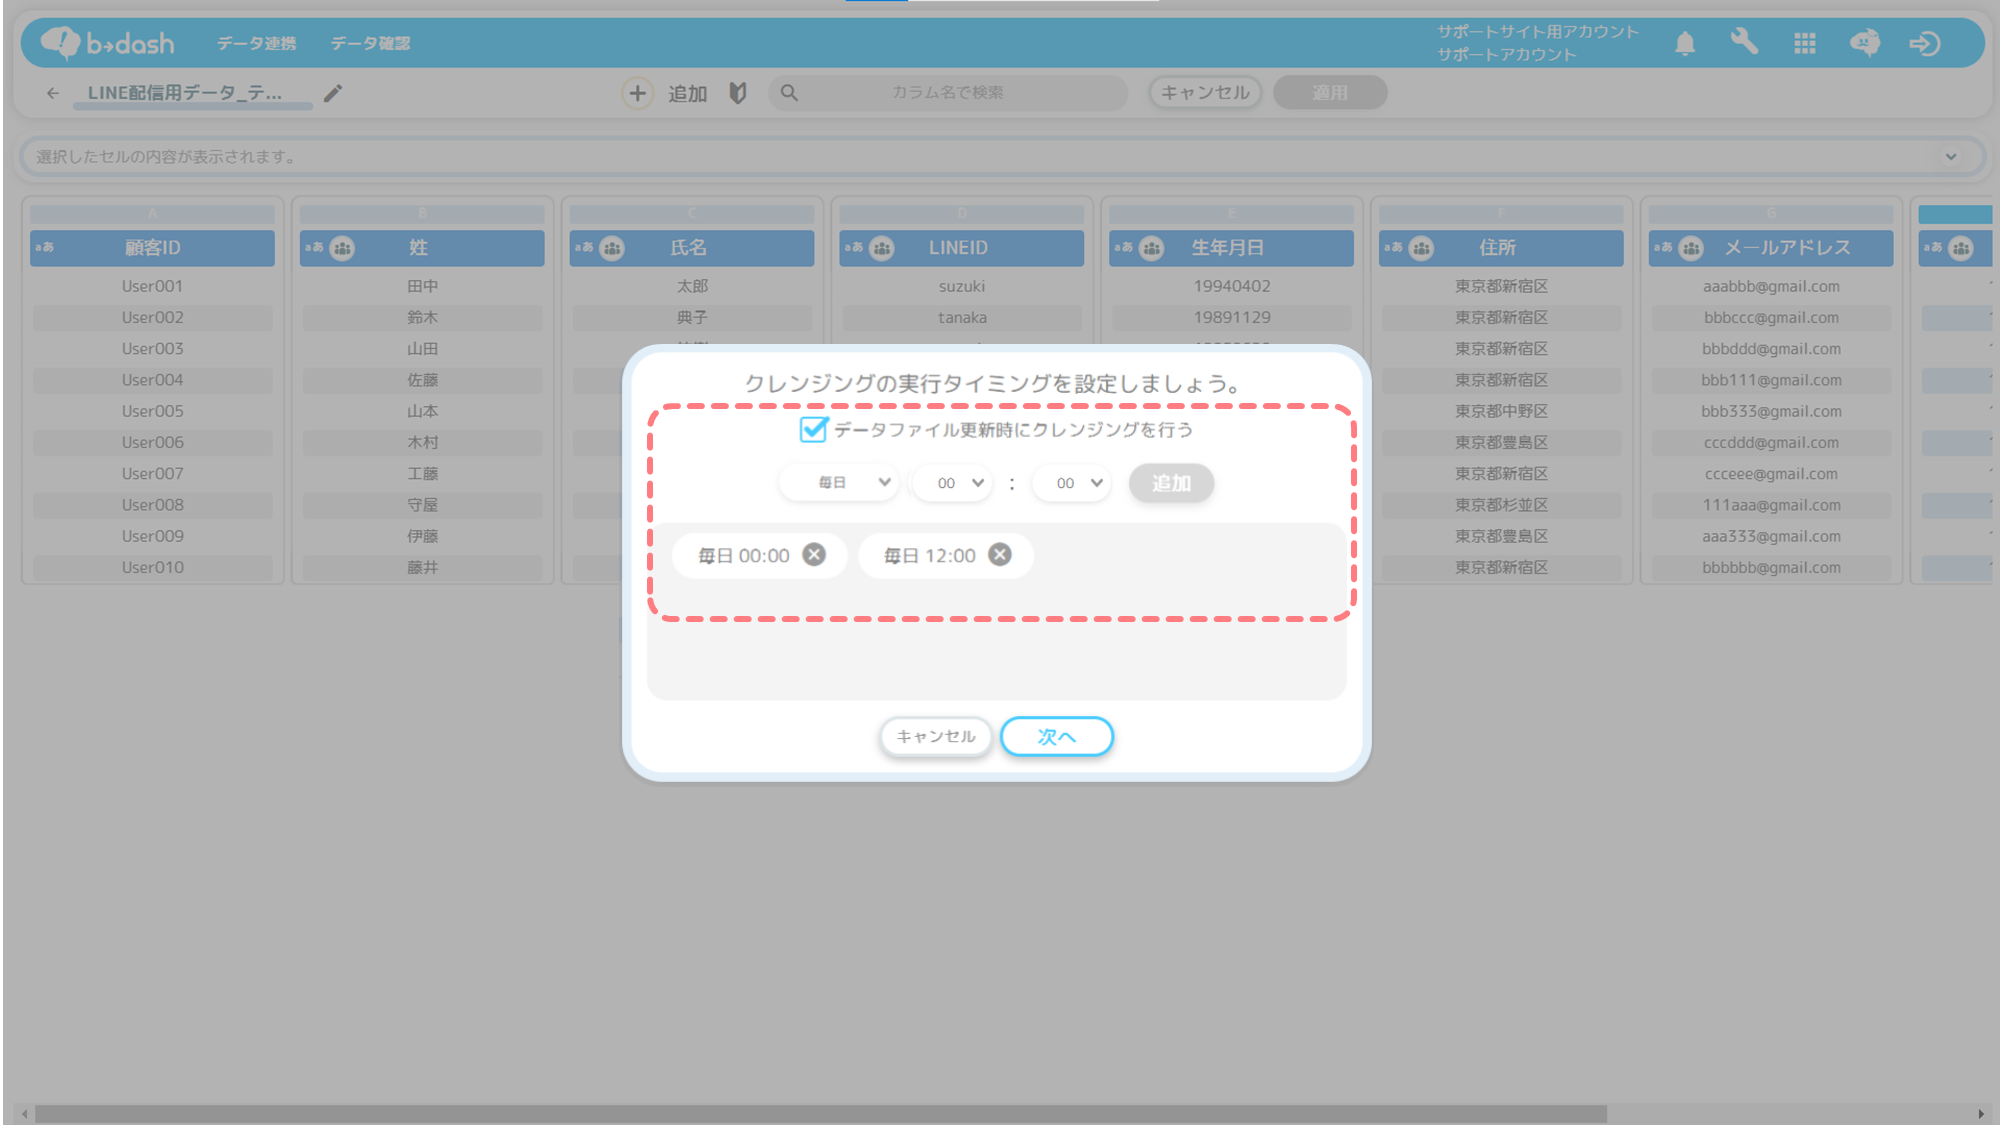Image resolution: width=2000 pixels, height=1125 pixels.
Task: Click the support chat bird icon
Action: [x=1864, y=43]
